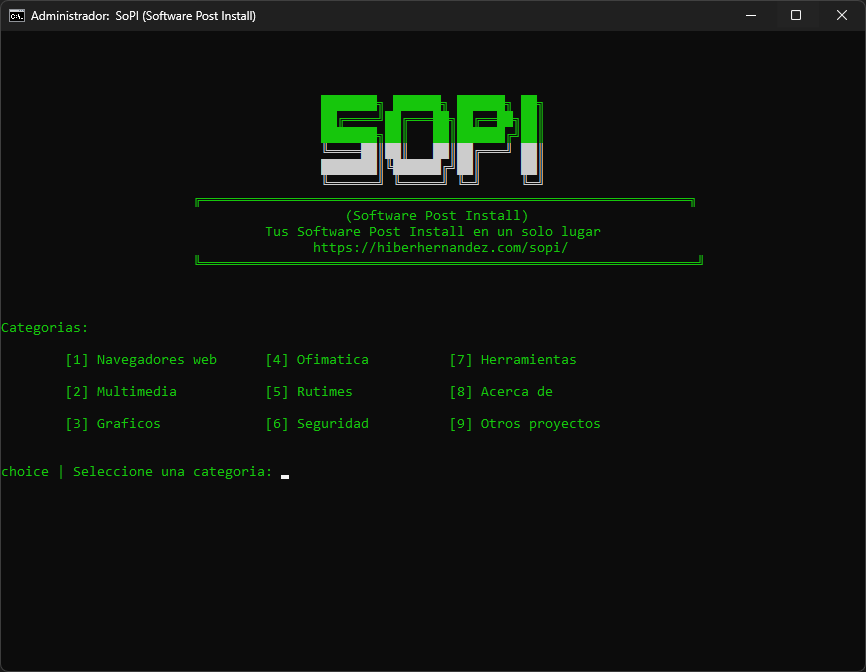
Task: Click the (Software Post Install) banner subtitle
Action: pyautogui.click(x=437, y=215)
